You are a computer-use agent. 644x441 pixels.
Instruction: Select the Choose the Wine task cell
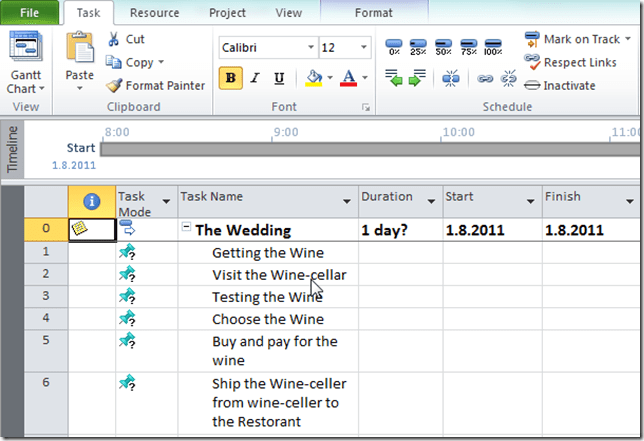267,319
